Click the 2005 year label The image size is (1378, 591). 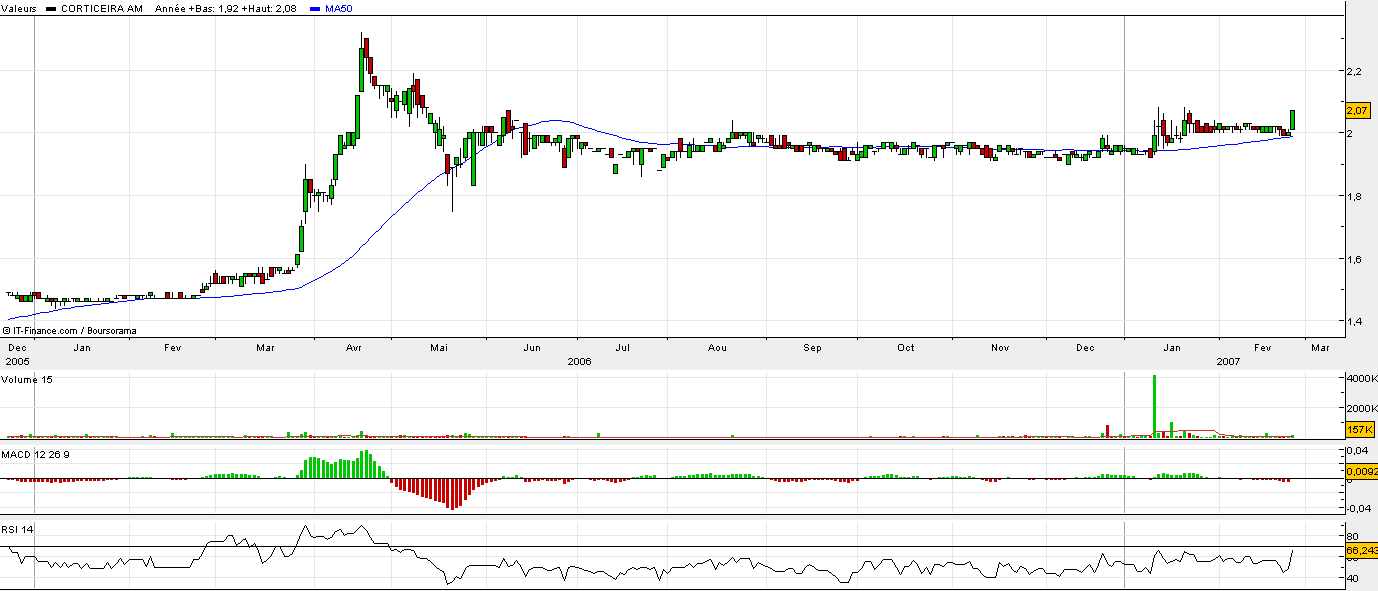point(18,361)
